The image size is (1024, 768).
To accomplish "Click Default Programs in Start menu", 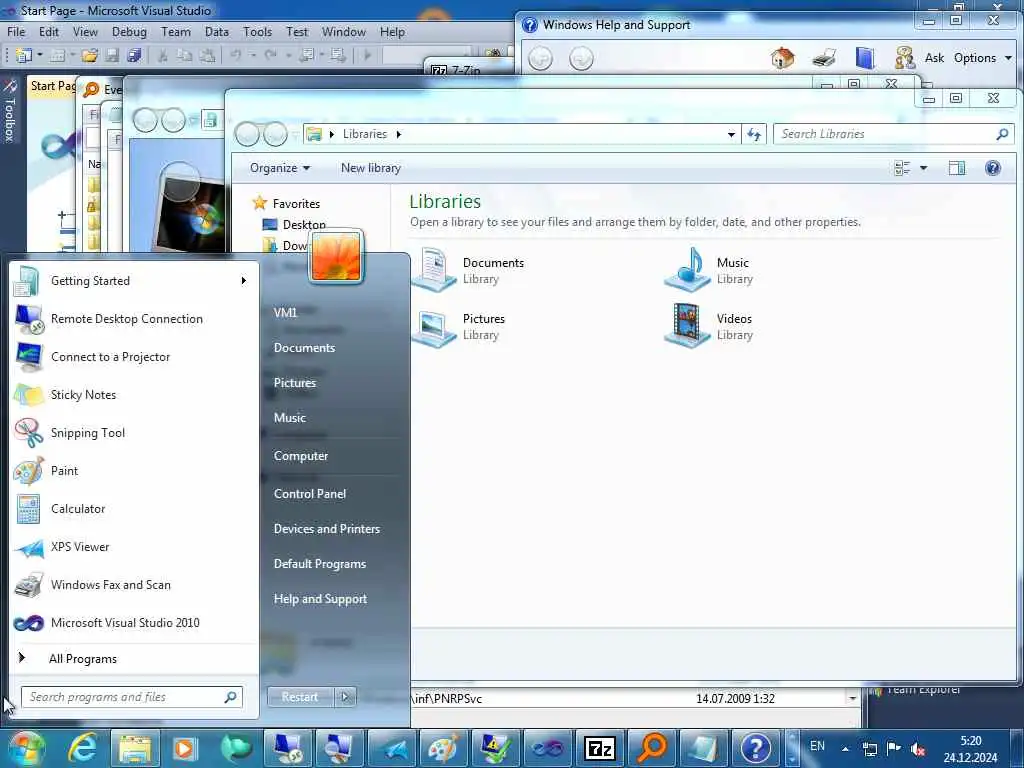I will pyautogui.click(x=319, y=564).
